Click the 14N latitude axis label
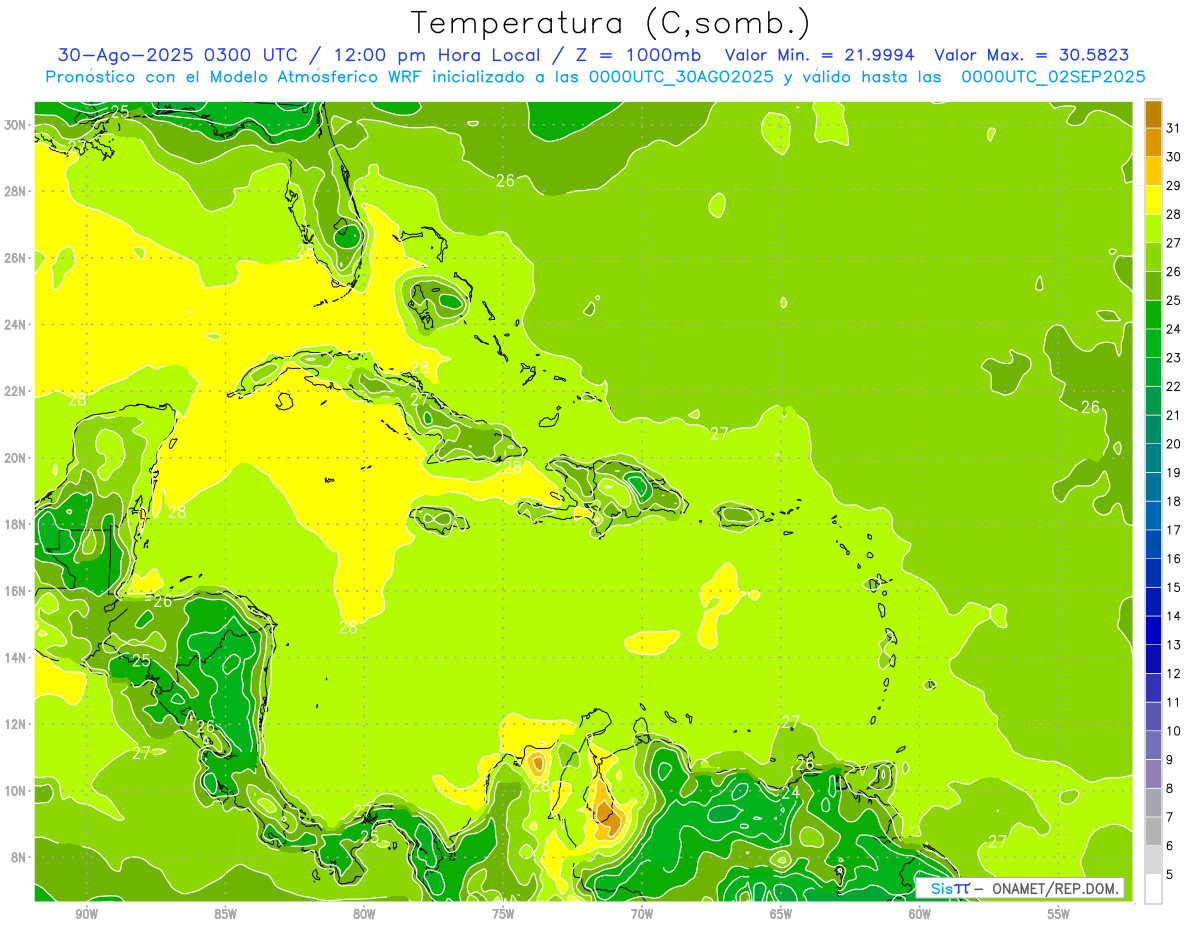Viewport: 1200px width, 927px height. pos(16,657)
